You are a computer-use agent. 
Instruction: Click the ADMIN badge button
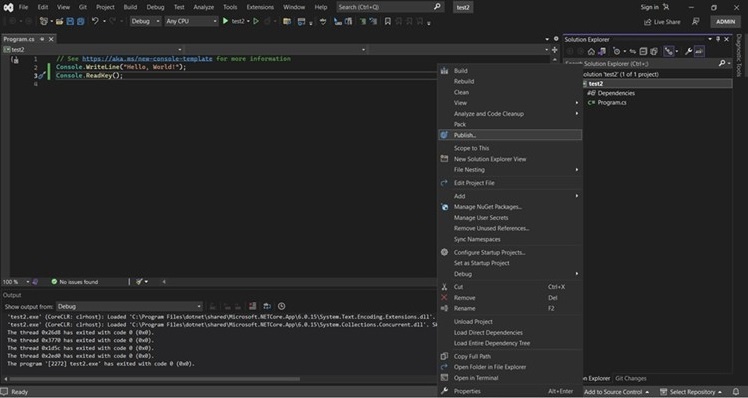coord(725,21)
